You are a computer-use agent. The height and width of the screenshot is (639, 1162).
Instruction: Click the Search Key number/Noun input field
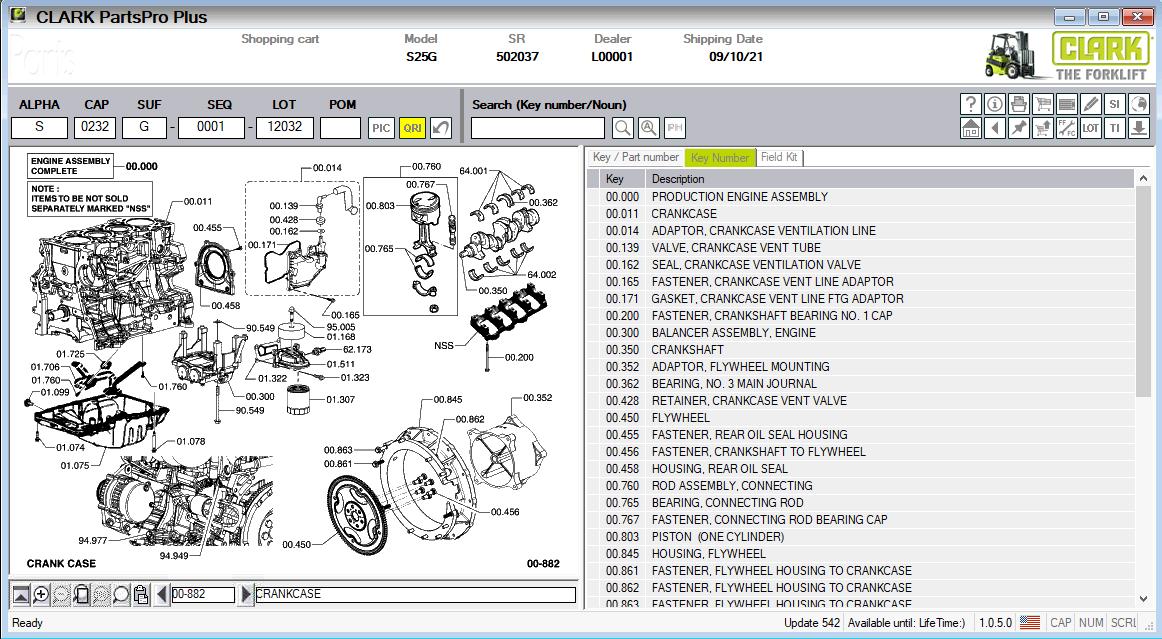pyautogui.click(x=538, y=128)
